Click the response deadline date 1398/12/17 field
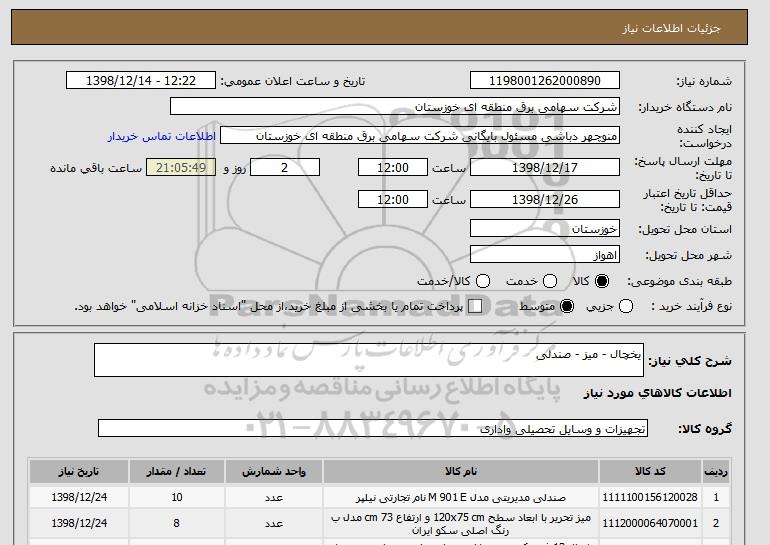 click(545, 167)
